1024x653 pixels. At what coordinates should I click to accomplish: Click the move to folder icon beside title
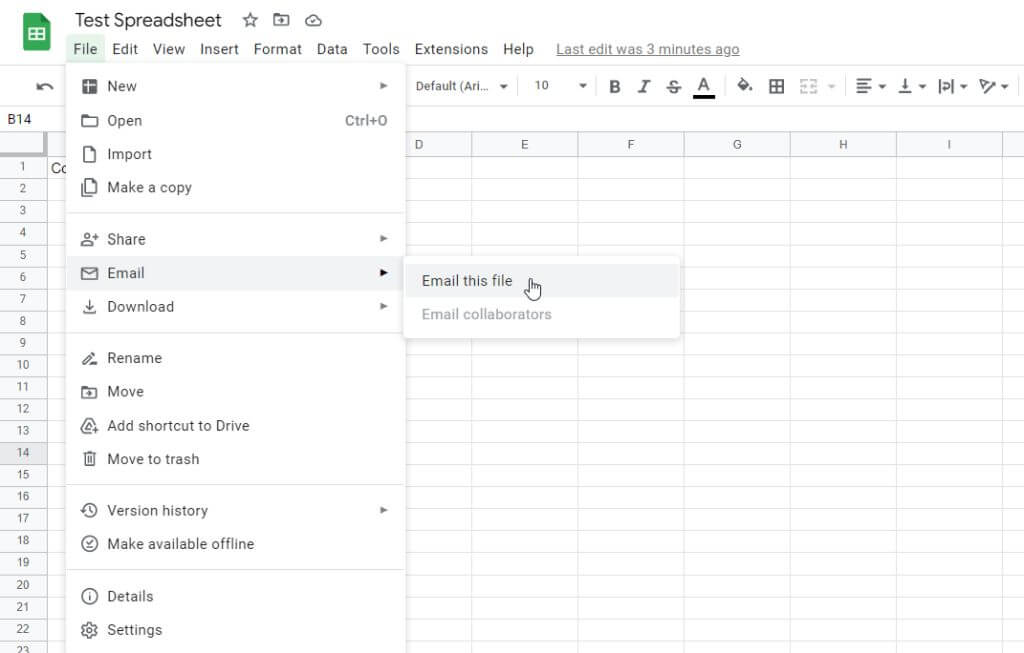coord(281,20)
